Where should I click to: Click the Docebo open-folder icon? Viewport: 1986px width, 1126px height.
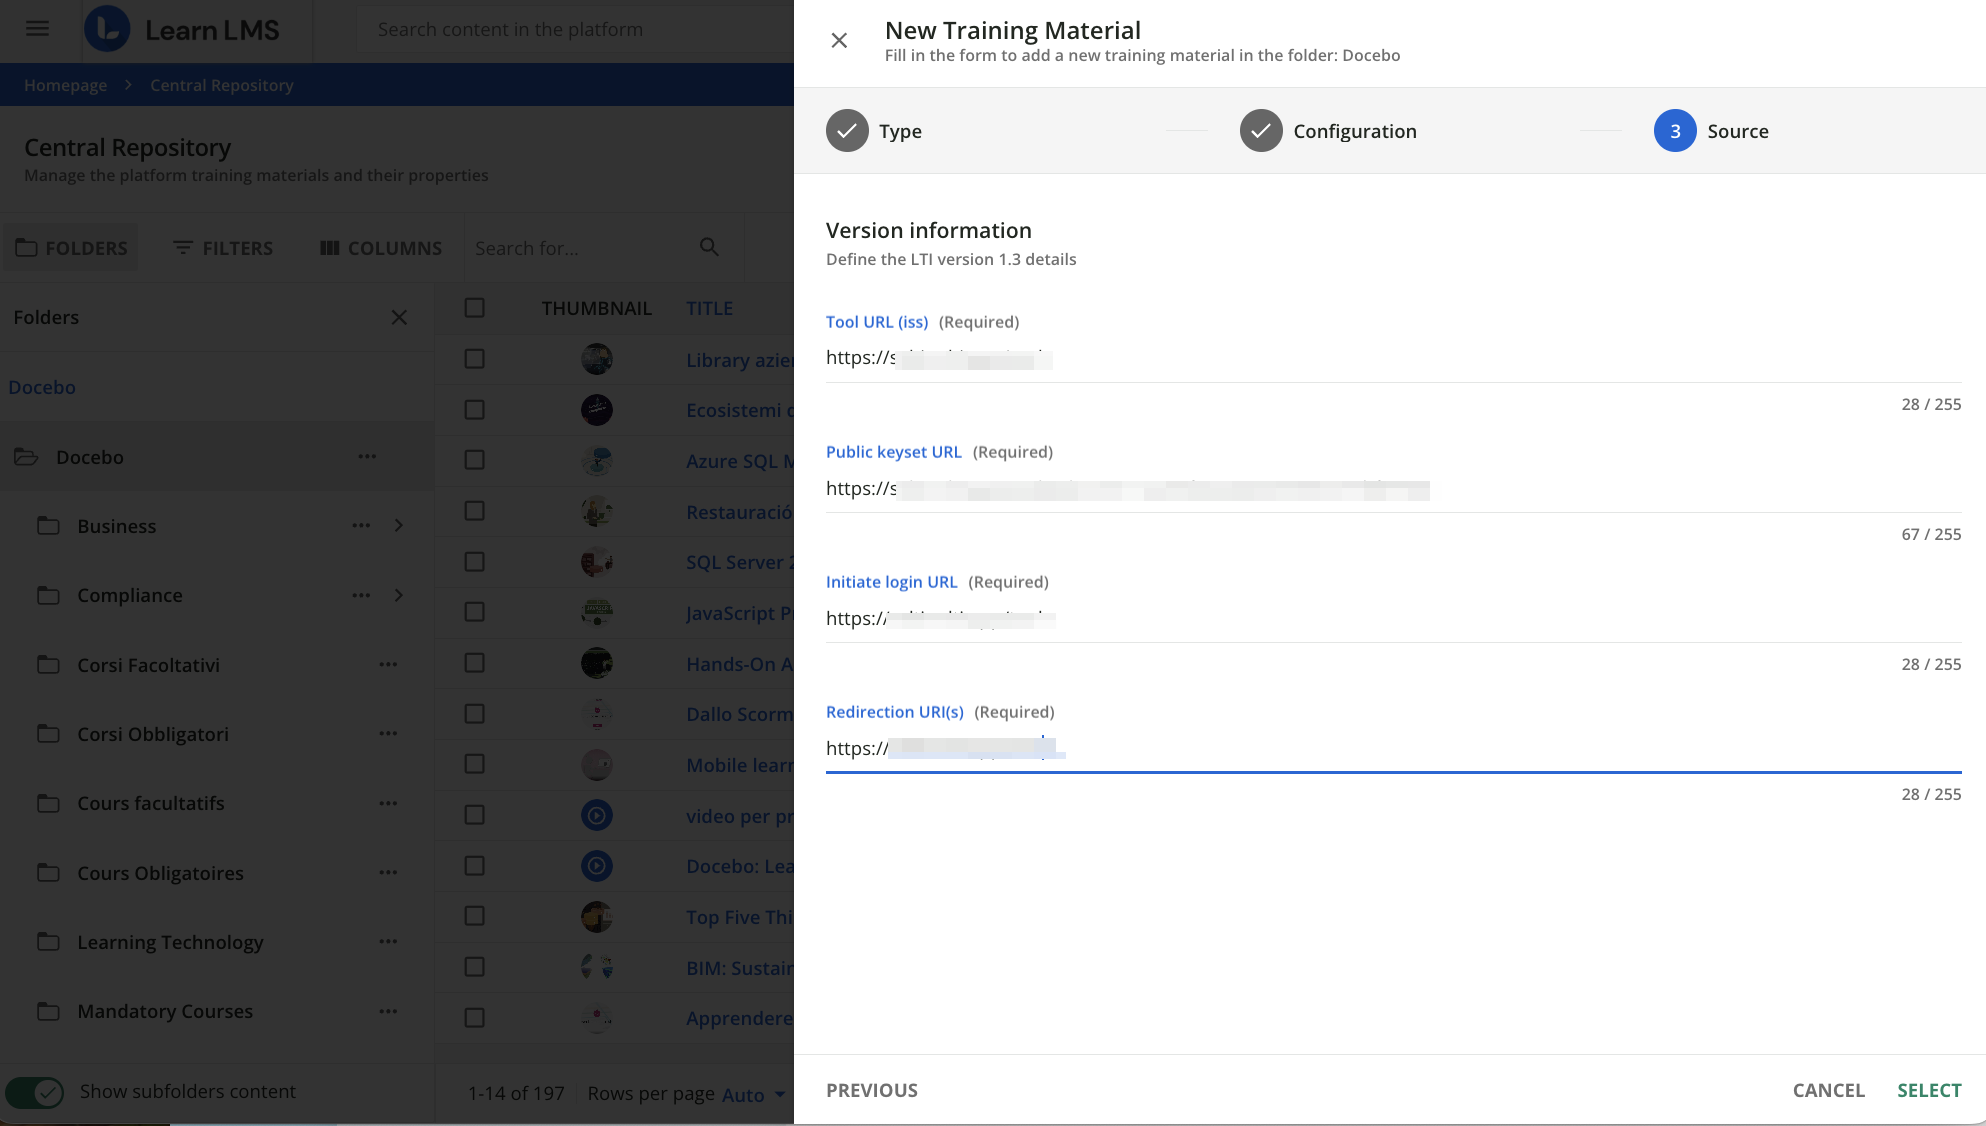point(27,457)
